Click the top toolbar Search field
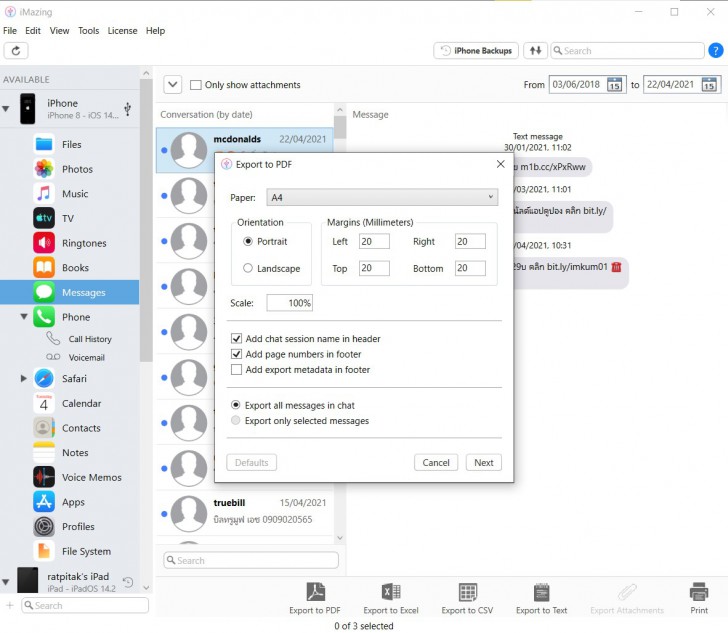This screenshot has height=633, width=728. coord(627,51)
